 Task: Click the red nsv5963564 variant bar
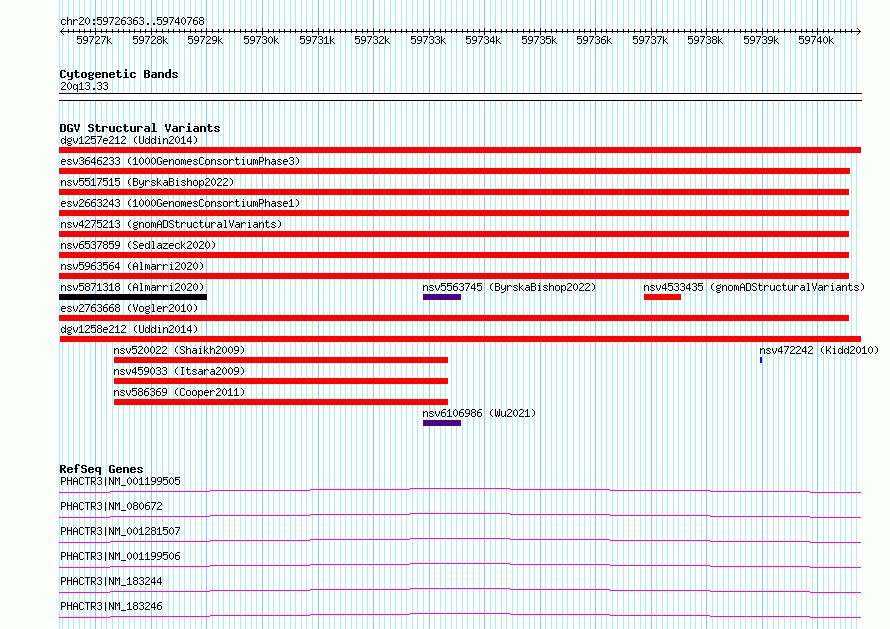pyautogui.click(x=454, y=276)
